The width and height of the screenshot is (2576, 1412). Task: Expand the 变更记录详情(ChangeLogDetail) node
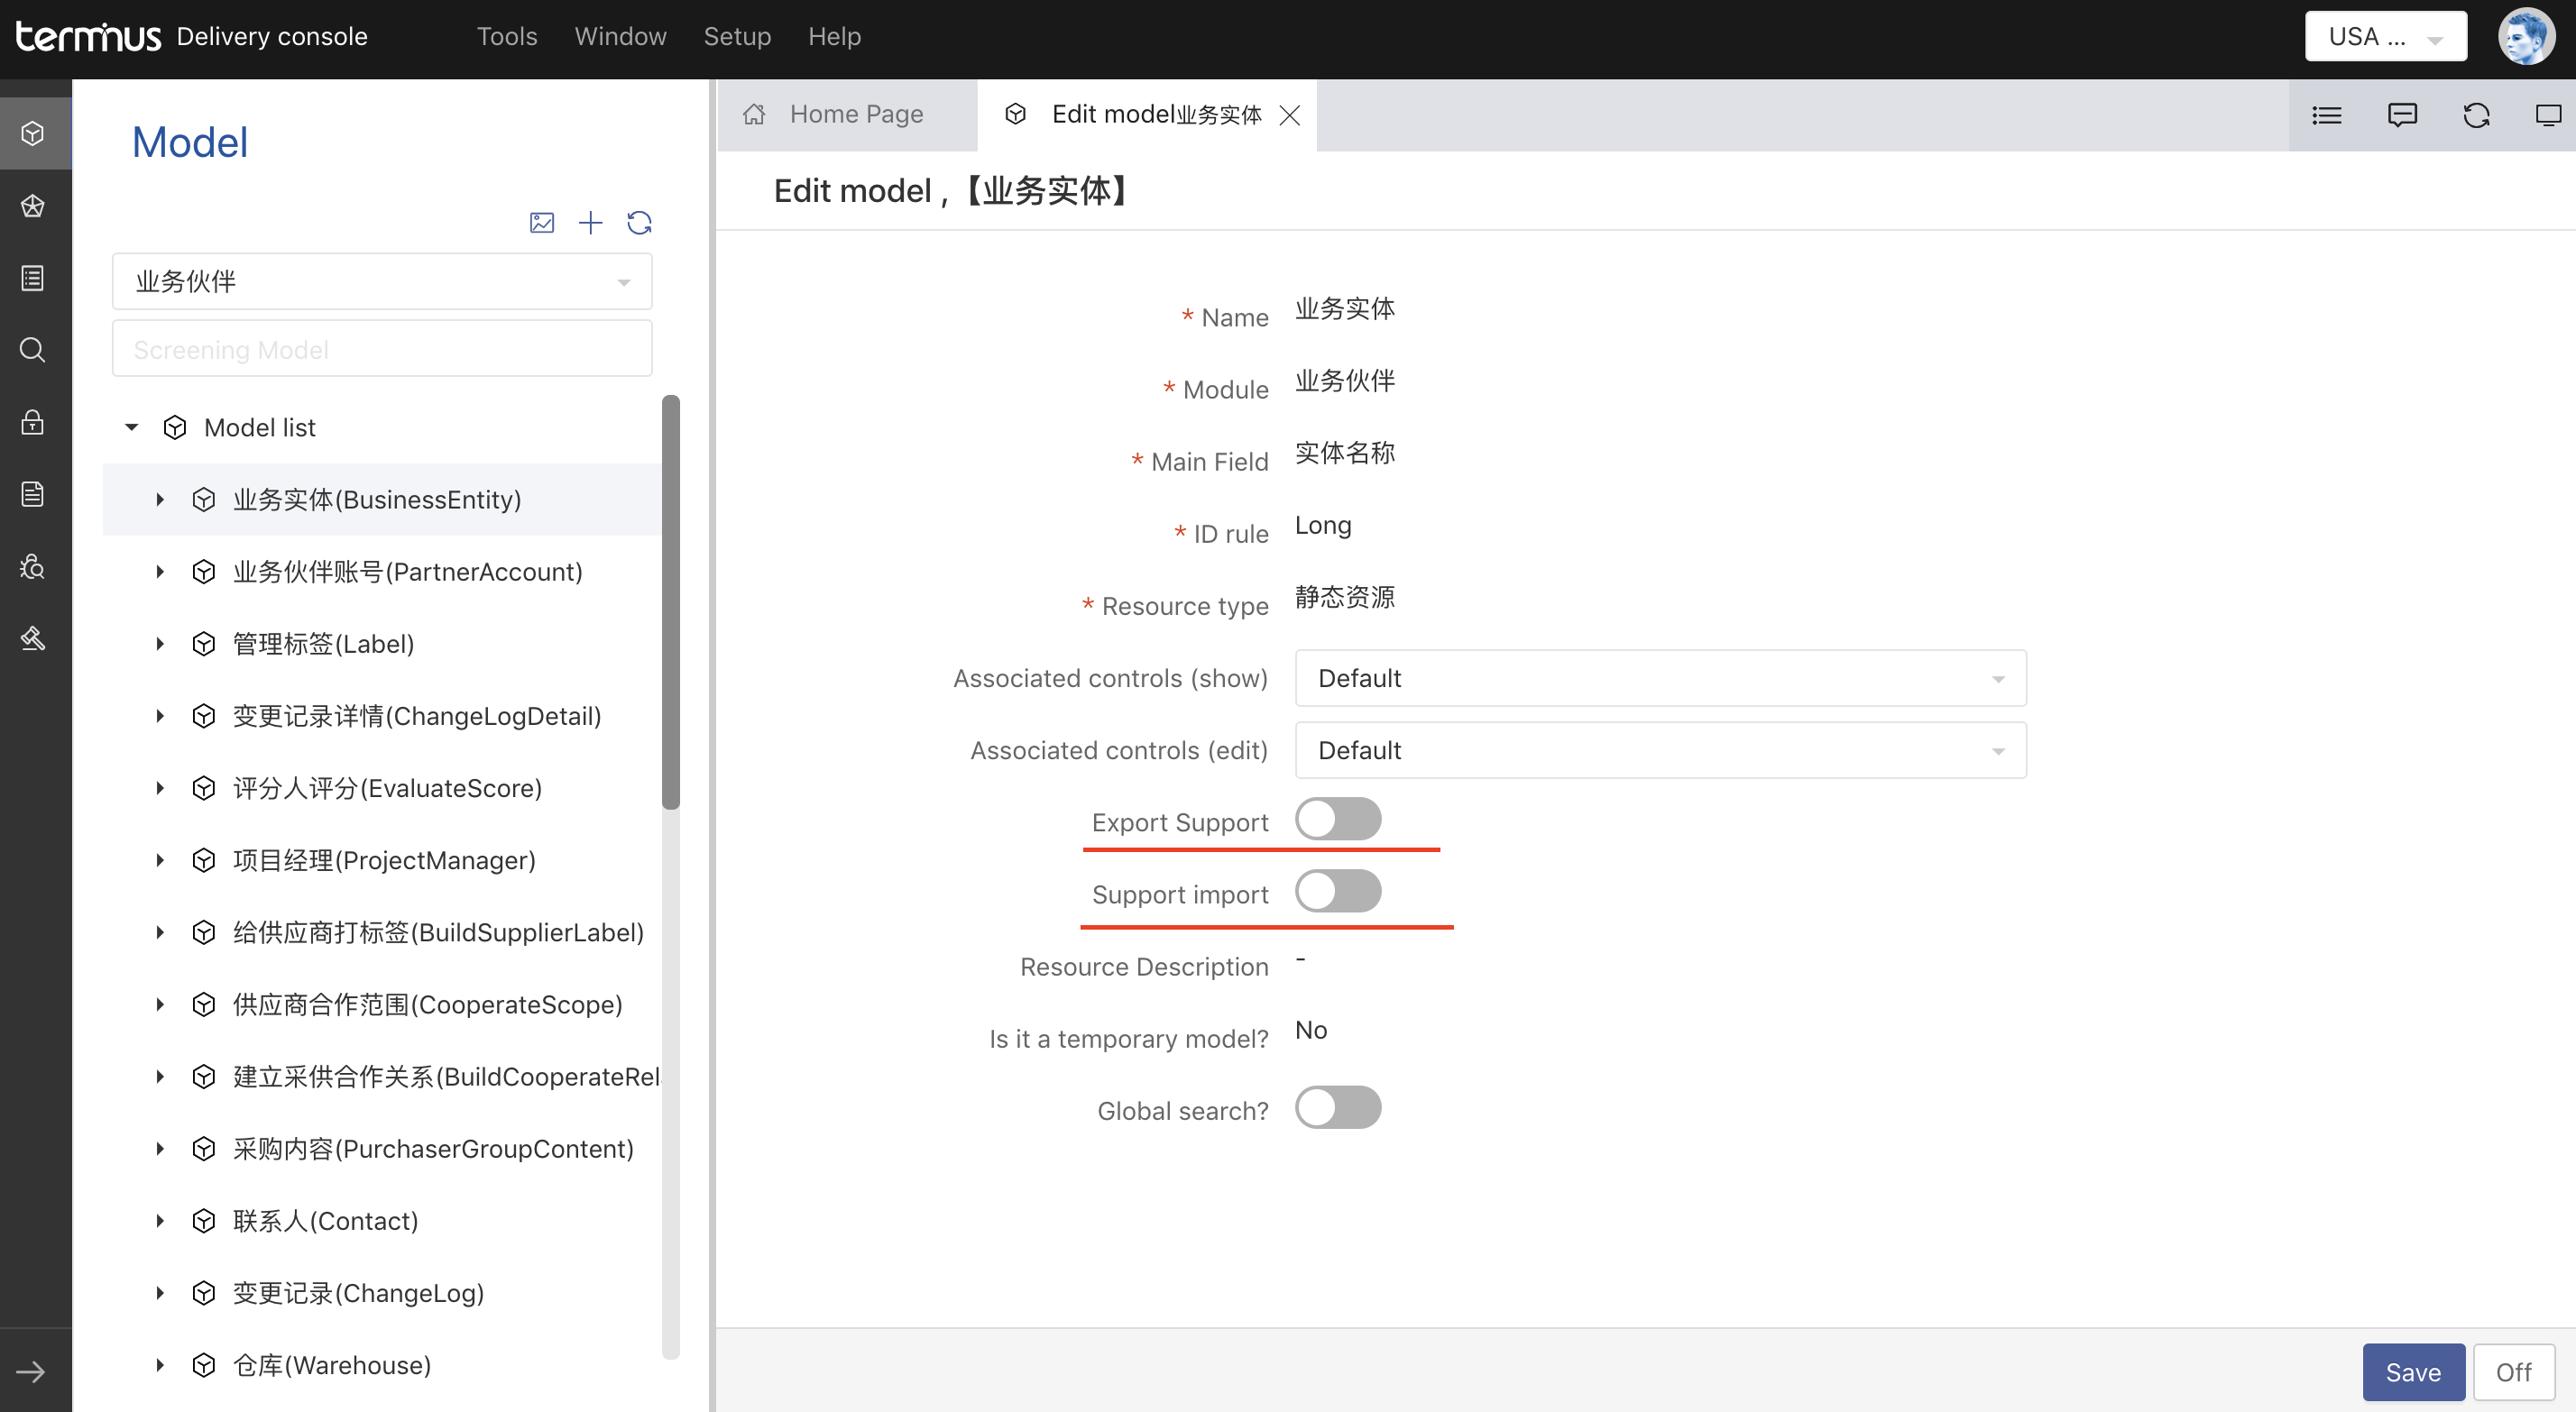point(159,716)
